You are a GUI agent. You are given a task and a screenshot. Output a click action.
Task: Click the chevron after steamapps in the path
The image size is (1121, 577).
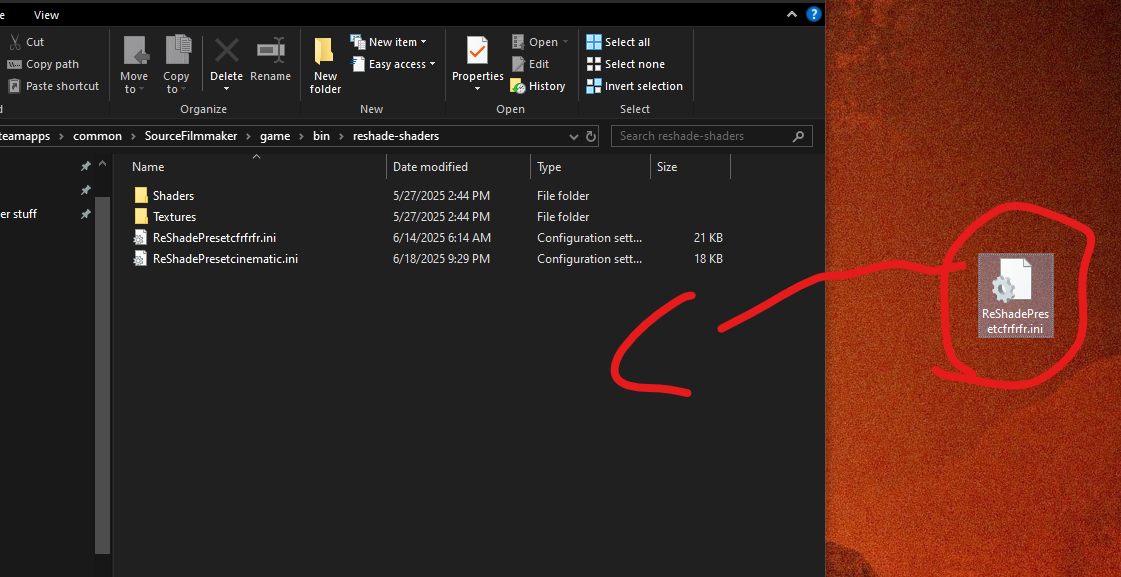[x=61, y=136]
